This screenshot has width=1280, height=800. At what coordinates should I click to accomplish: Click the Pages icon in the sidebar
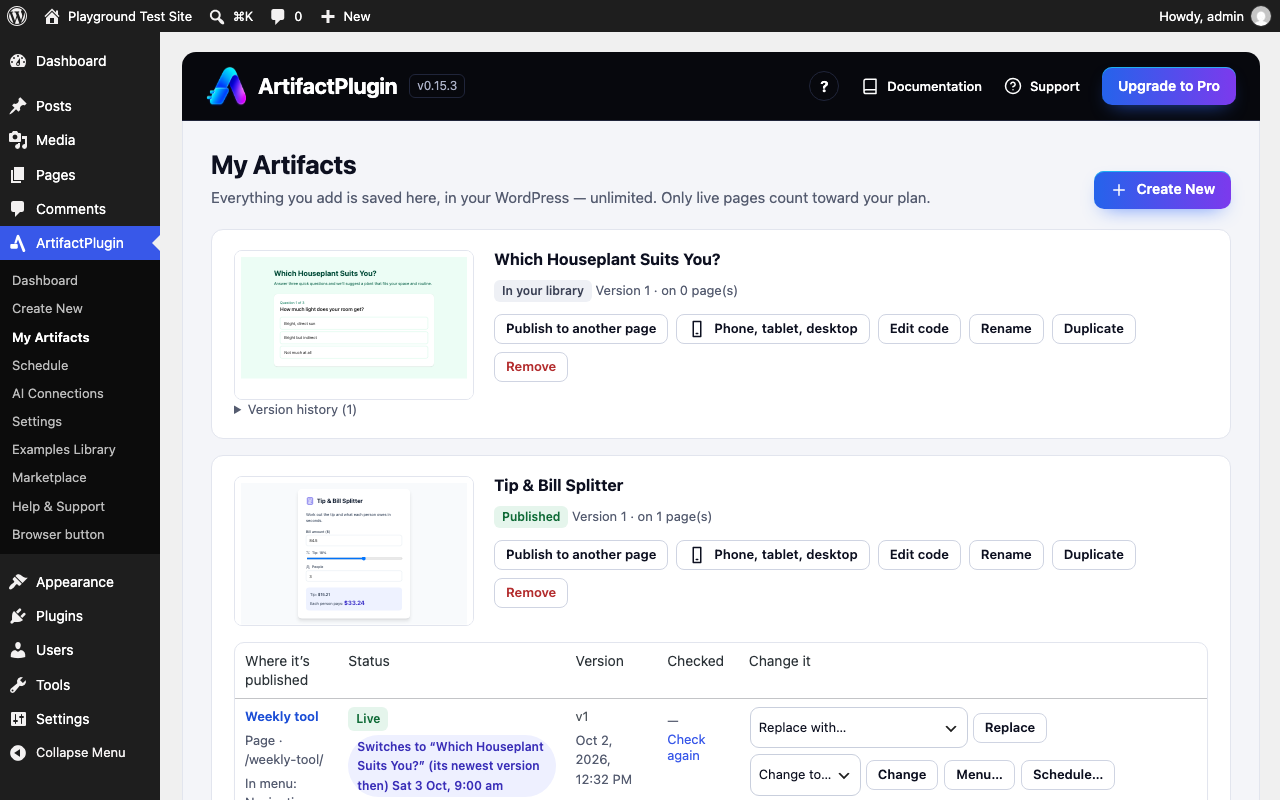point(18,175)
